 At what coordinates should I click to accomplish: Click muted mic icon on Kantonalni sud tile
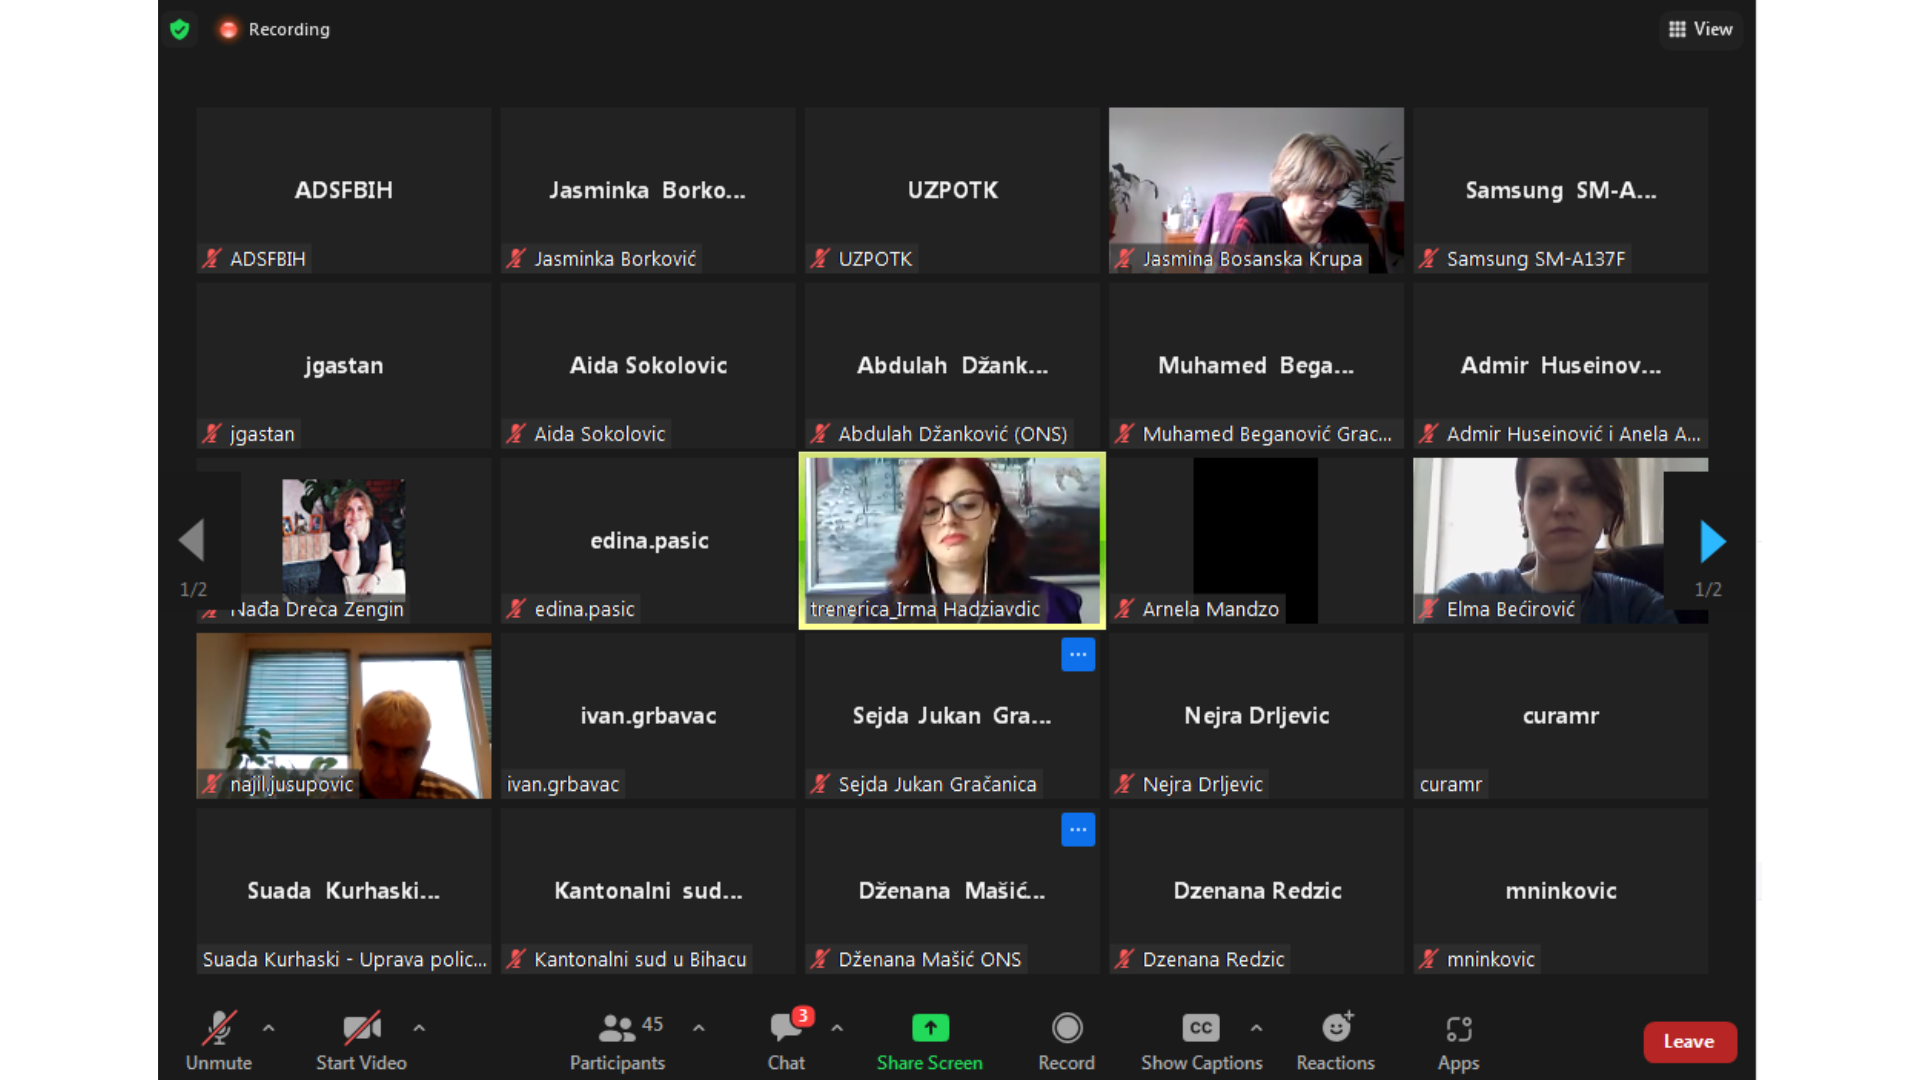click(x=515, y=959)
